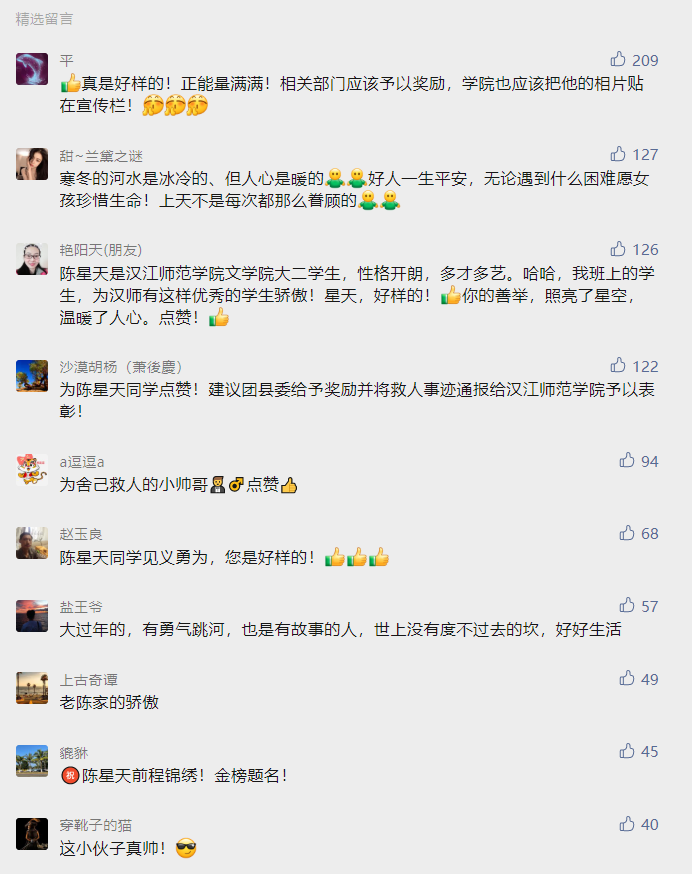The height and width of the screenshot is (874, 692).
Task: View 沙漠胡杨's avatar
Action: point(32,376)
